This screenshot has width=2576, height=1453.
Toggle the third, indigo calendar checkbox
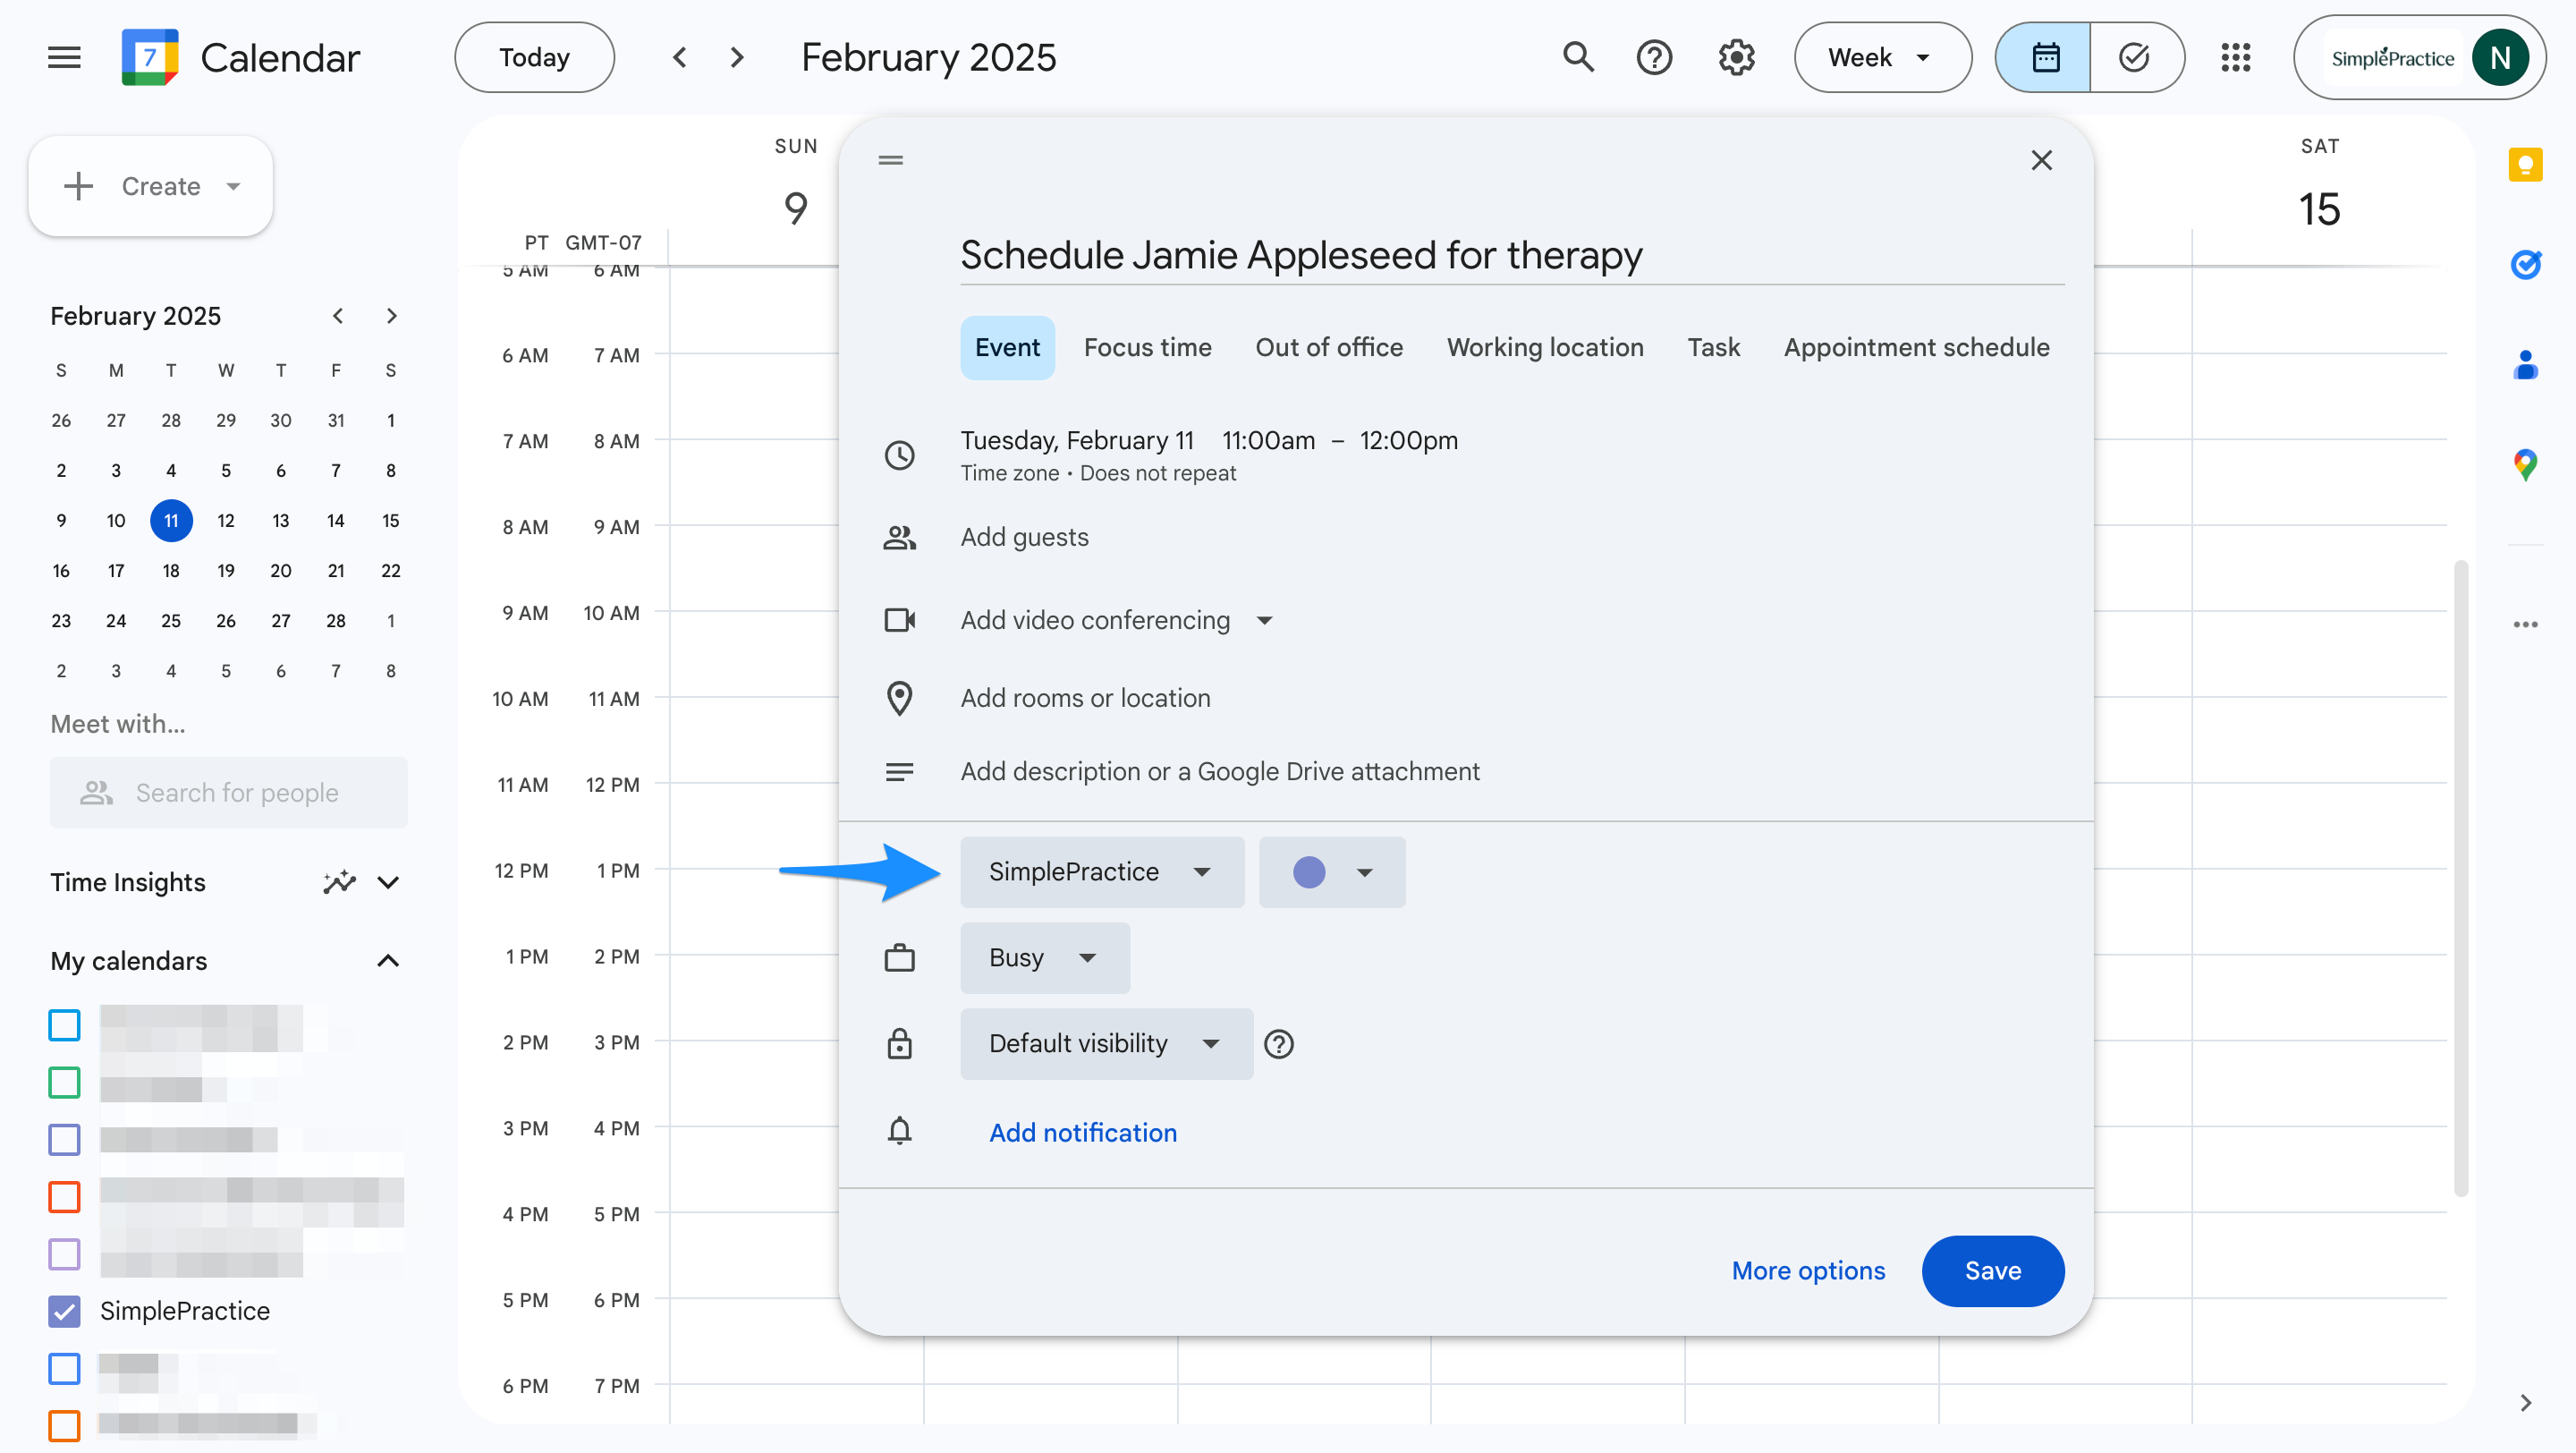point(64,1138)
